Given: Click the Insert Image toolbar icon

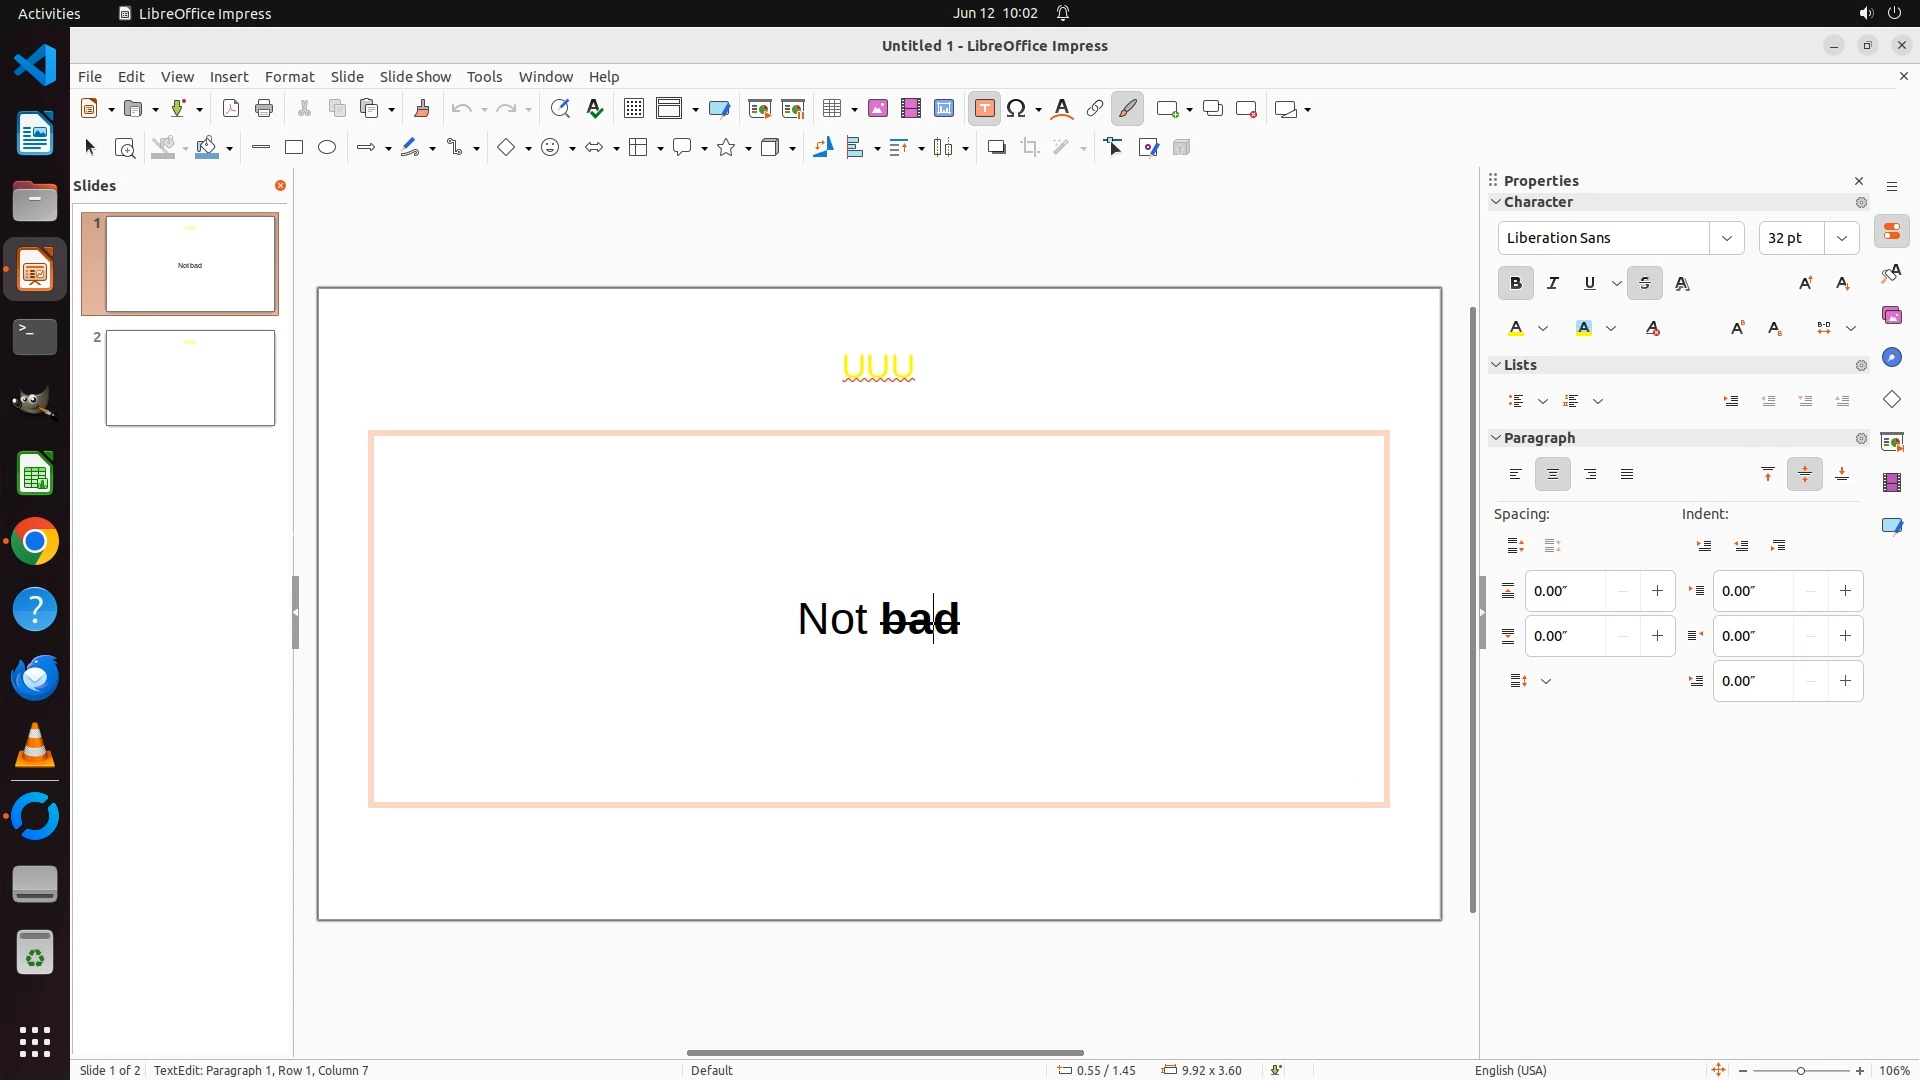Looking at the screenshot, I should click(x=878, y=109).
